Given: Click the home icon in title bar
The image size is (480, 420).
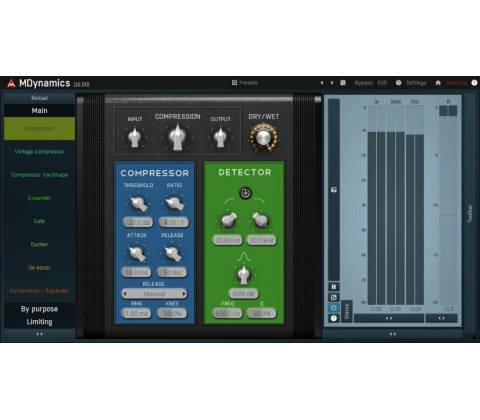Looking at the screenshot, I should (x=438, y=83).
